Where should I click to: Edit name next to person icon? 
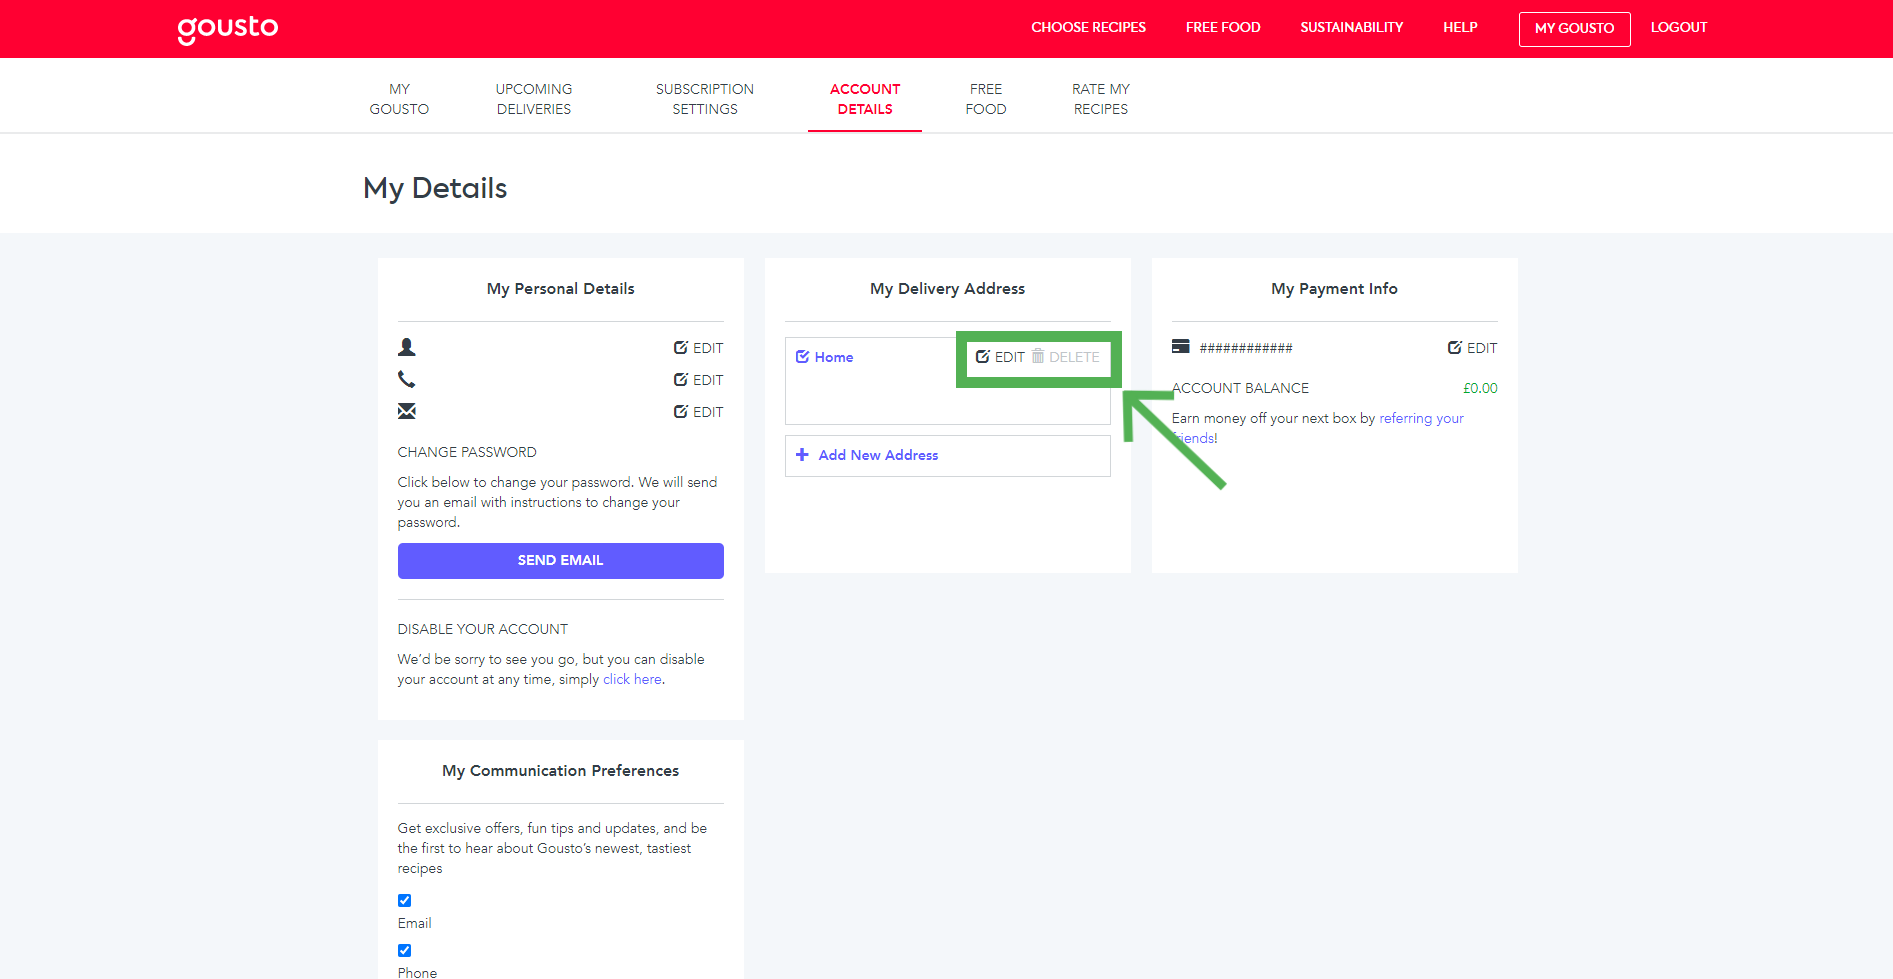[x=698, y=348]
